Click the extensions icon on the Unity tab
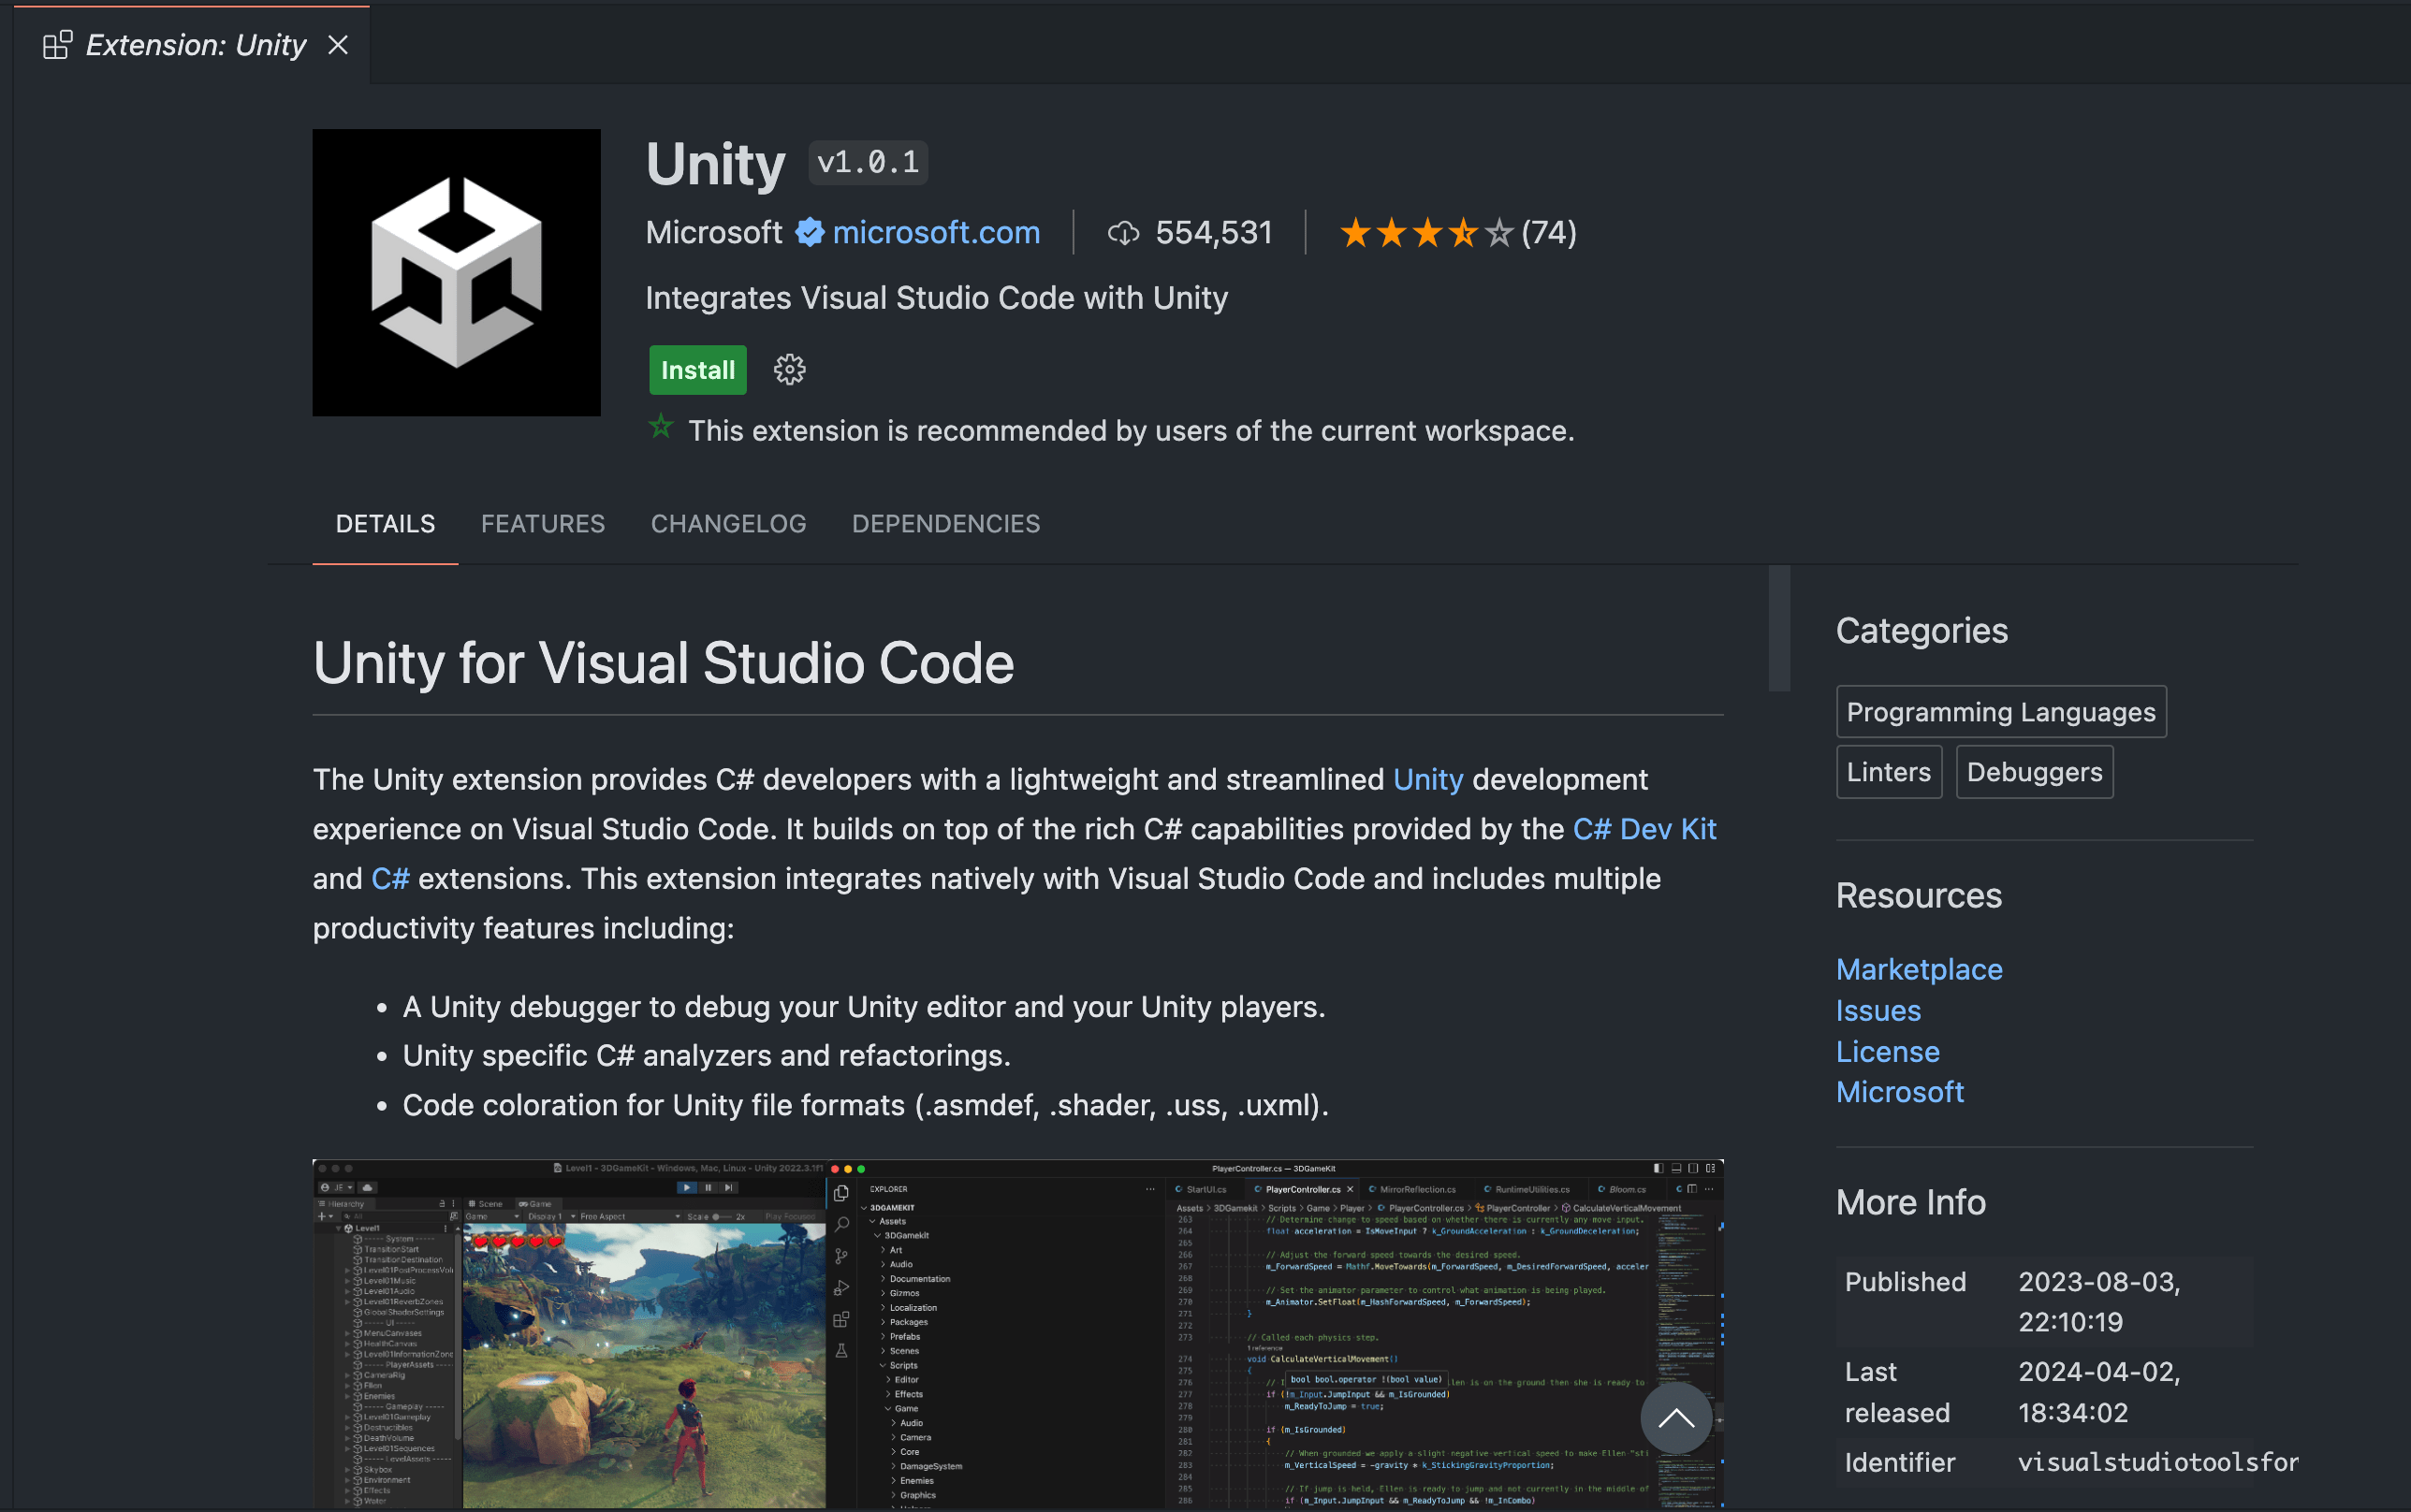2411x1512 pixels. 56,44
